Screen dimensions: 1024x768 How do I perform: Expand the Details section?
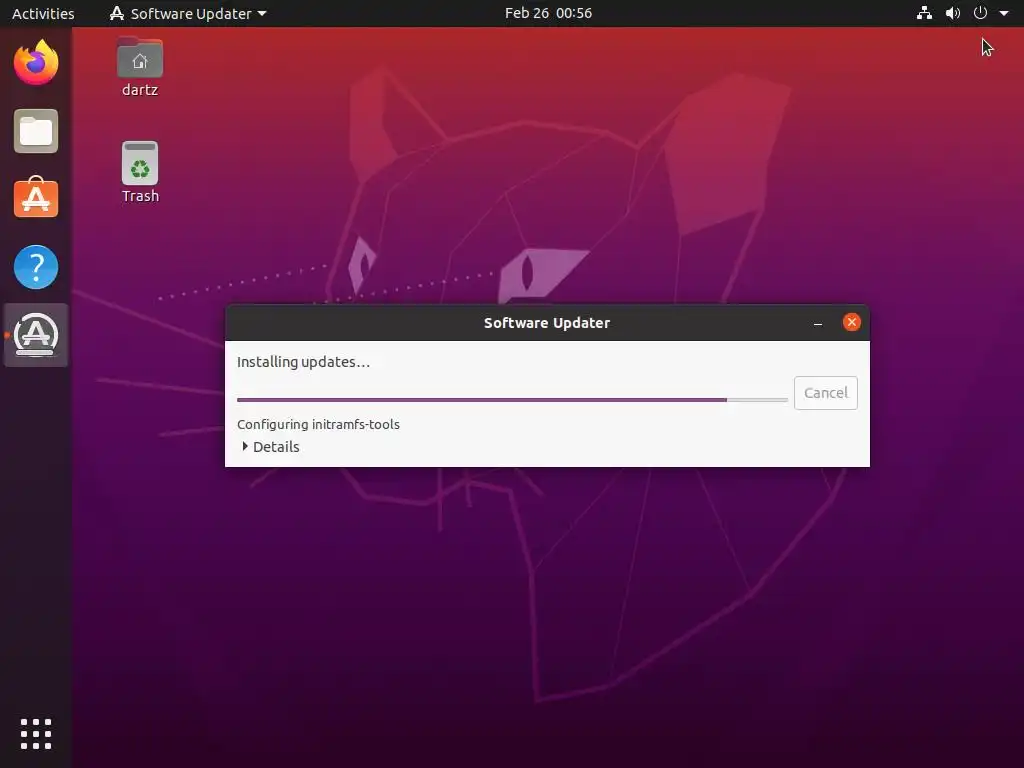tap(270, 447)
